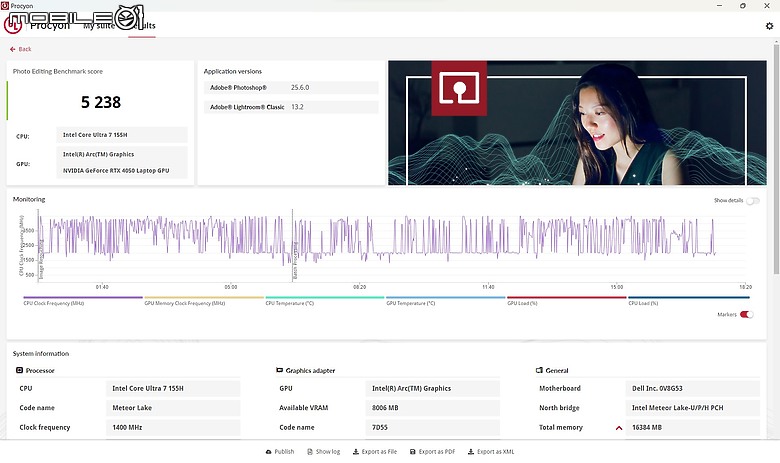Open the My suite tab
Viewport: 780px width, 463px height.
(x=98, y=26)
